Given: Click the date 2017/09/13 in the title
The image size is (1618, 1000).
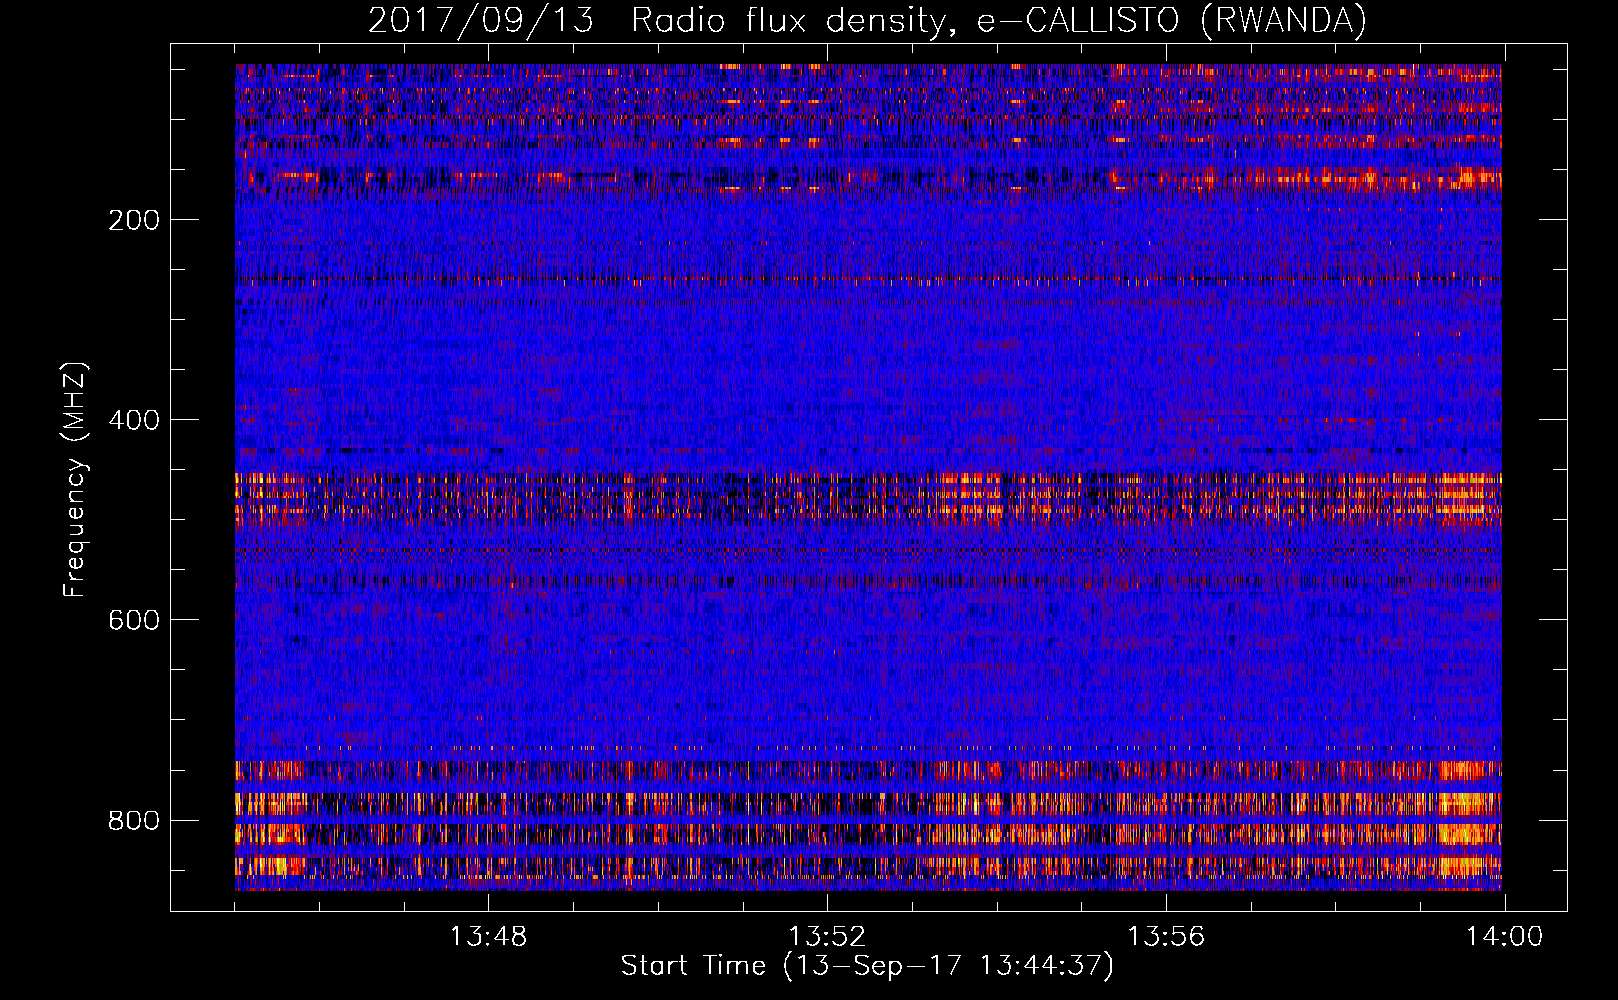Looking at the screenshot, I should pyautogui.click(x=481, y=20).
